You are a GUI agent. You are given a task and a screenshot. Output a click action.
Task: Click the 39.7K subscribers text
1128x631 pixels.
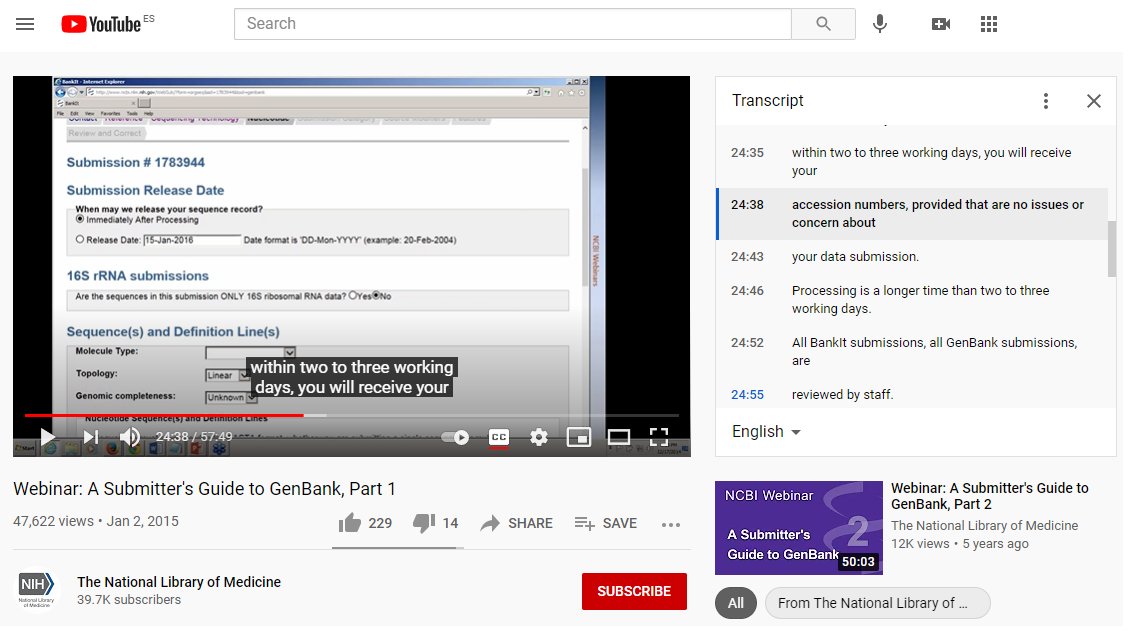129,599
